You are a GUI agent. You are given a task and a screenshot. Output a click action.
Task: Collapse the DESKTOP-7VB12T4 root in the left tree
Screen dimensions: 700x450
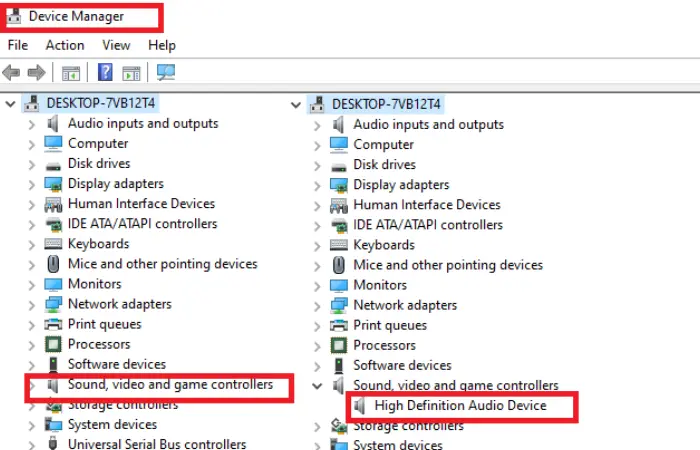10,104
